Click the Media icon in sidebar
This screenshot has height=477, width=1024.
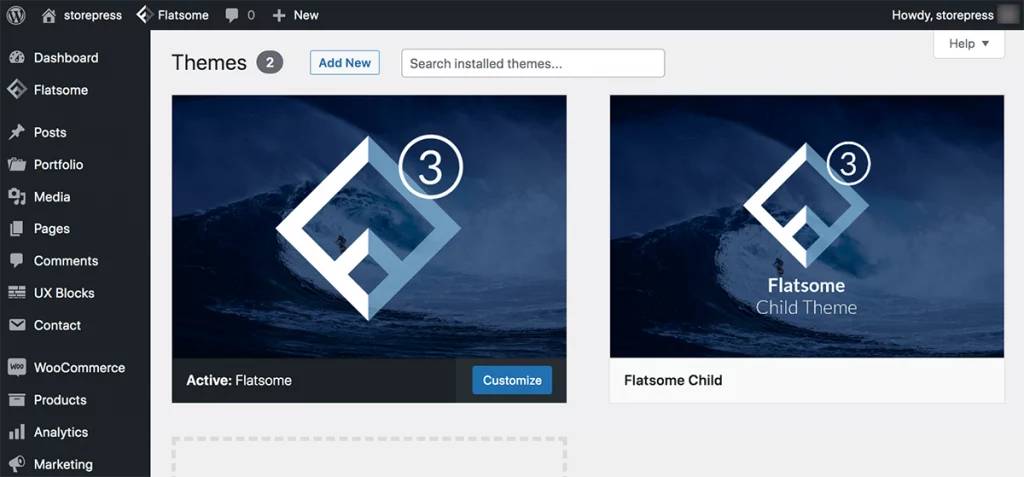[x=16, y=197]
